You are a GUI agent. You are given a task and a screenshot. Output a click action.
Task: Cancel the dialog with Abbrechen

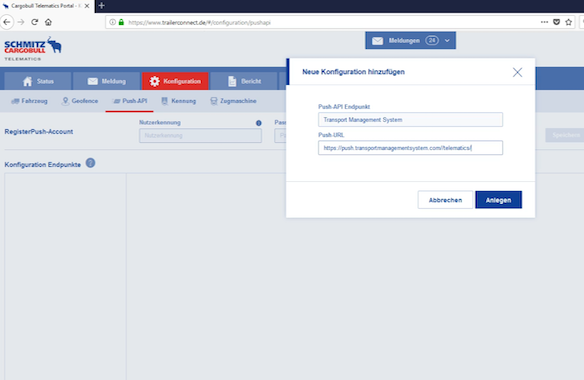tap(445, 200)
